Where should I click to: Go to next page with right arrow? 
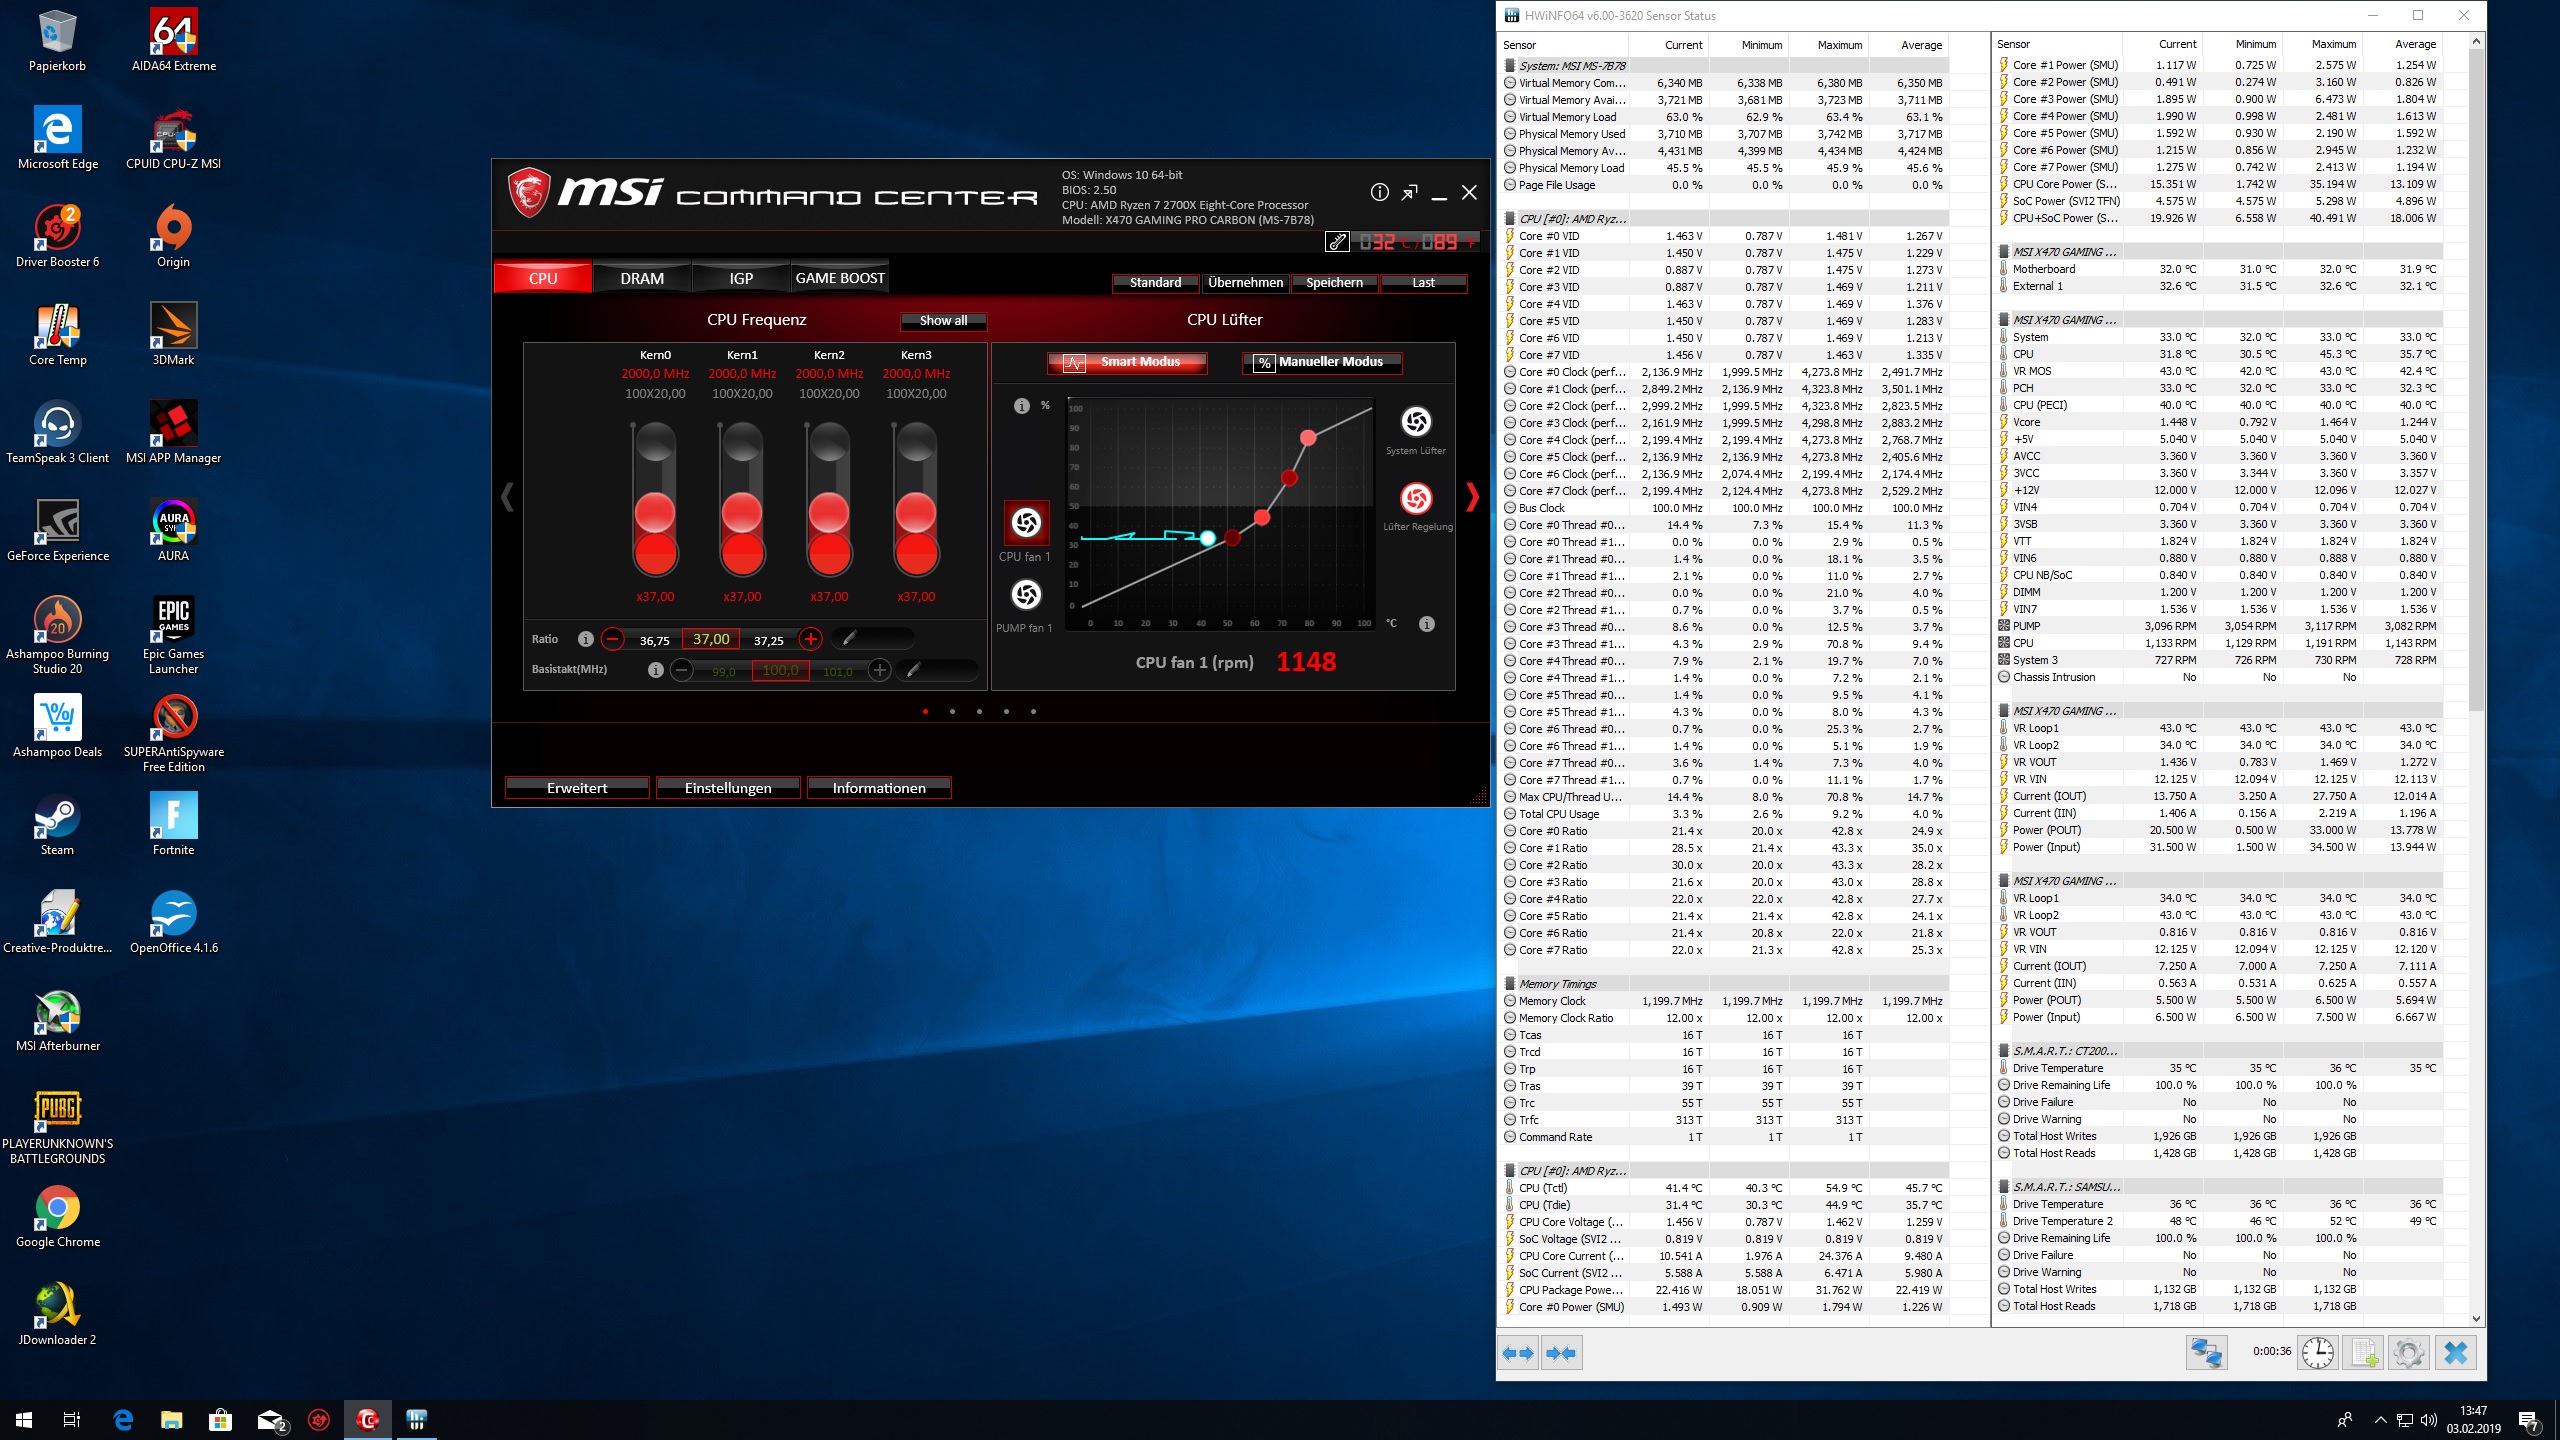(x=1472, y=497)
